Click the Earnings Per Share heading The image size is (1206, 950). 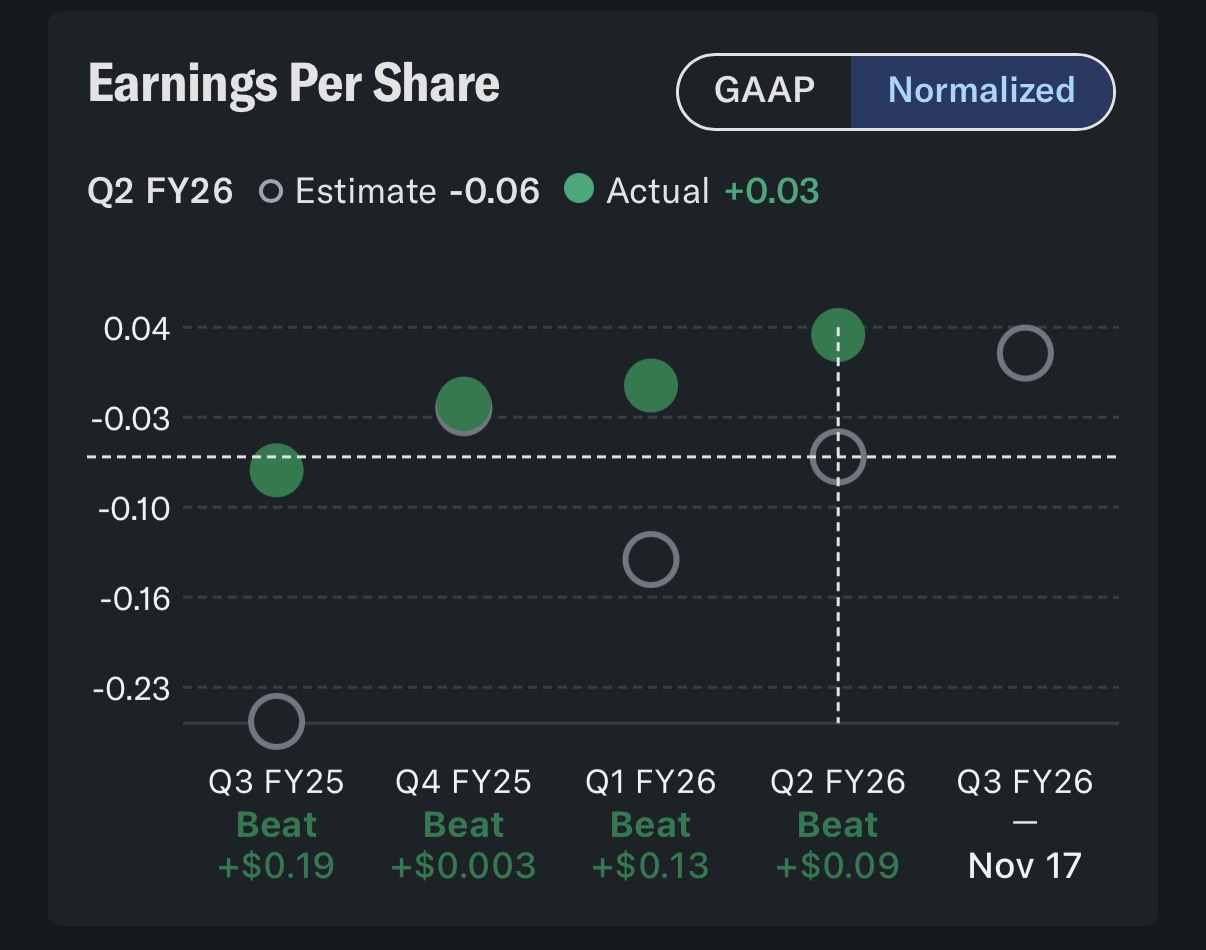pos(294,83)
